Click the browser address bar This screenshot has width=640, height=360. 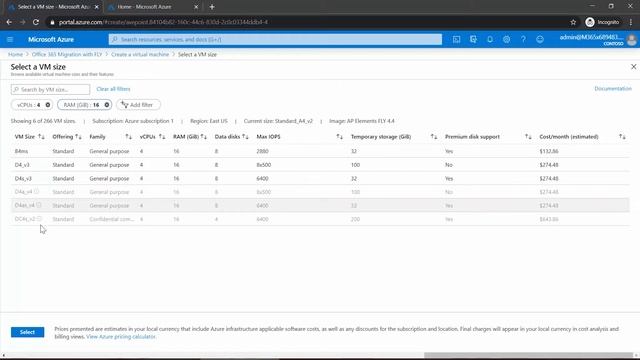pyautogui.click(x=306, y=22)
